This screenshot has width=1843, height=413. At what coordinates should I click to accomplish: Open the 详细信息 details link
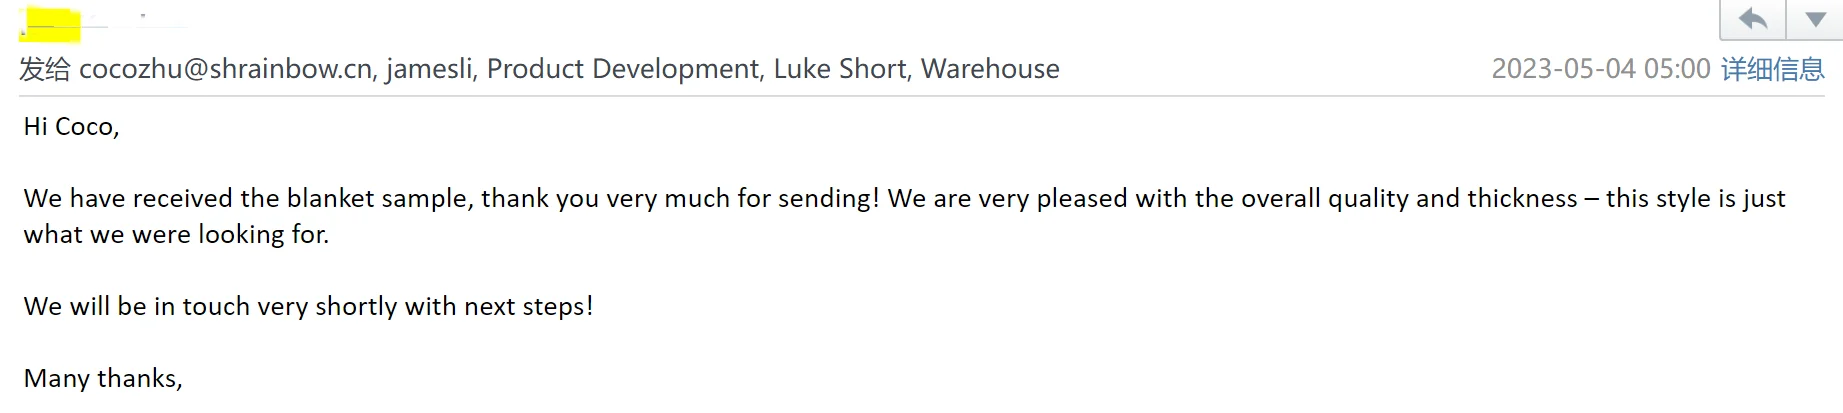pos(1772,69)
